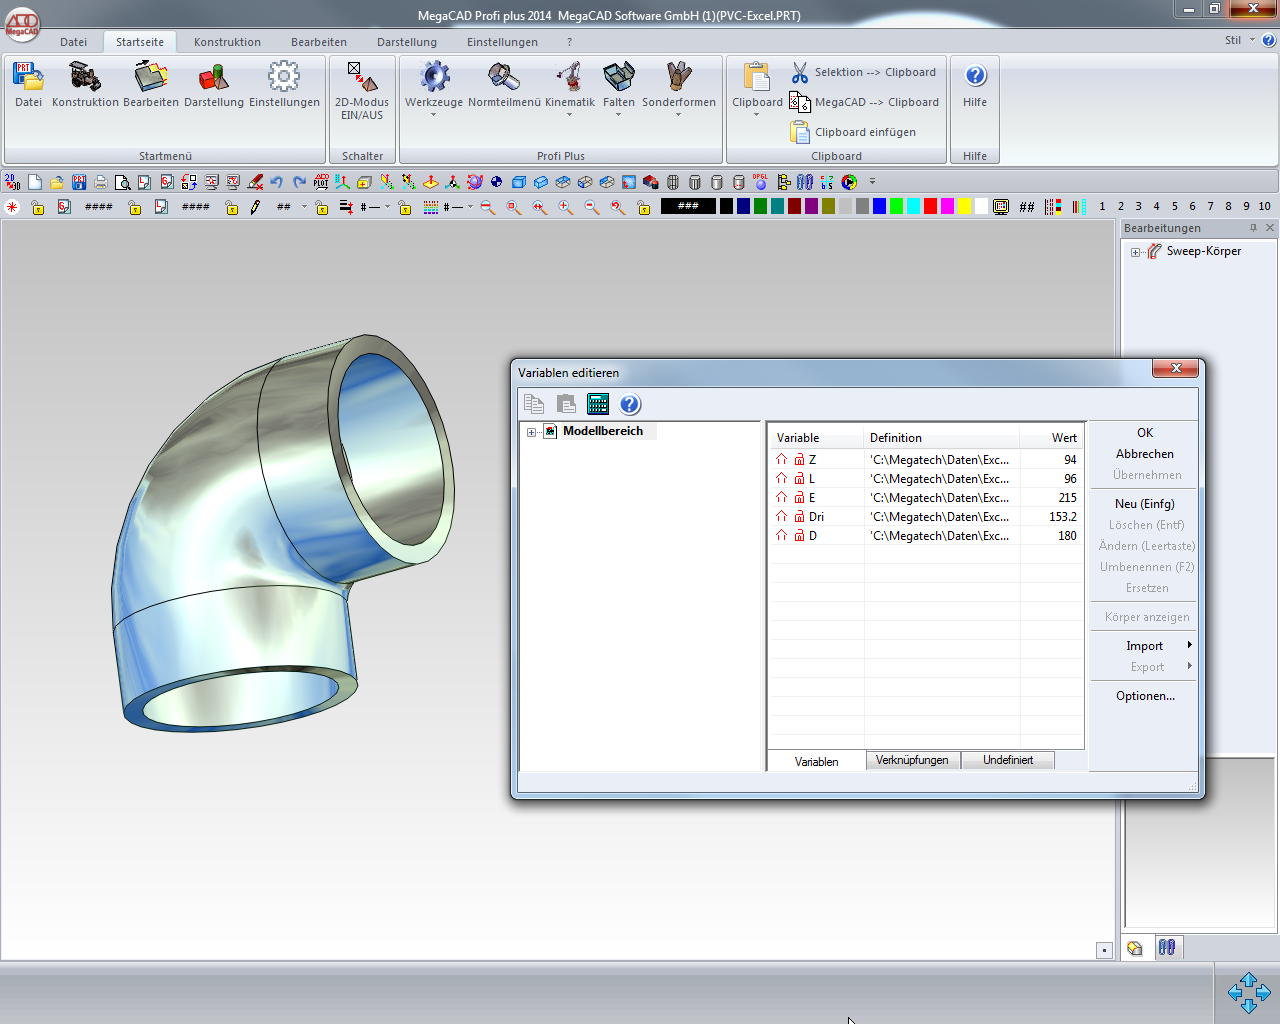
Task: Open the Import submenu in the dialog
Action: 1145,646
